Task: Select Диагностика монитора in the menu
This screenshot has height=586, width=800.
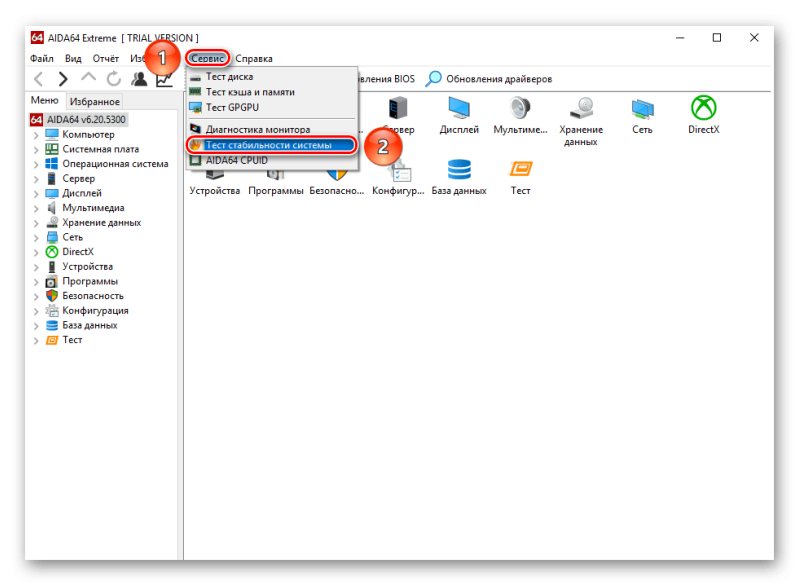Action: tap(272, 129)
